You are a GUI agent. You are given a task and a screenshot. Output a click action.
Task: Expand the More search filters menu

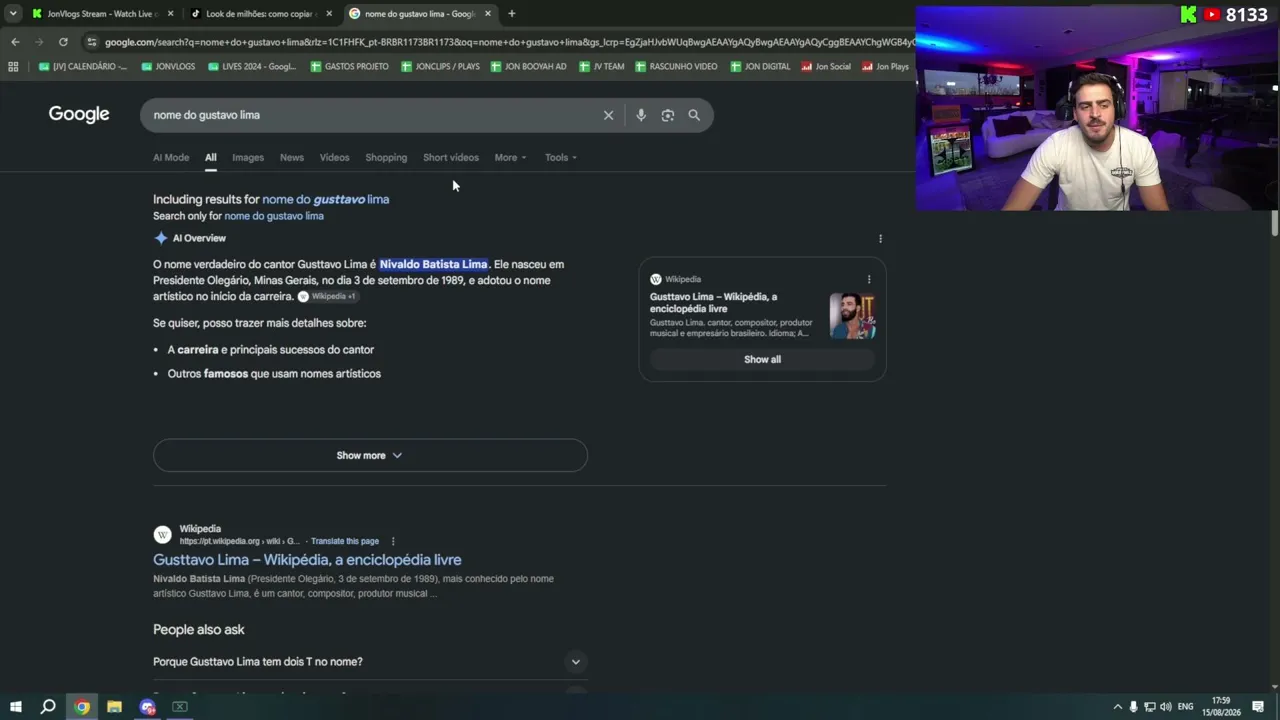coord(510,157)
